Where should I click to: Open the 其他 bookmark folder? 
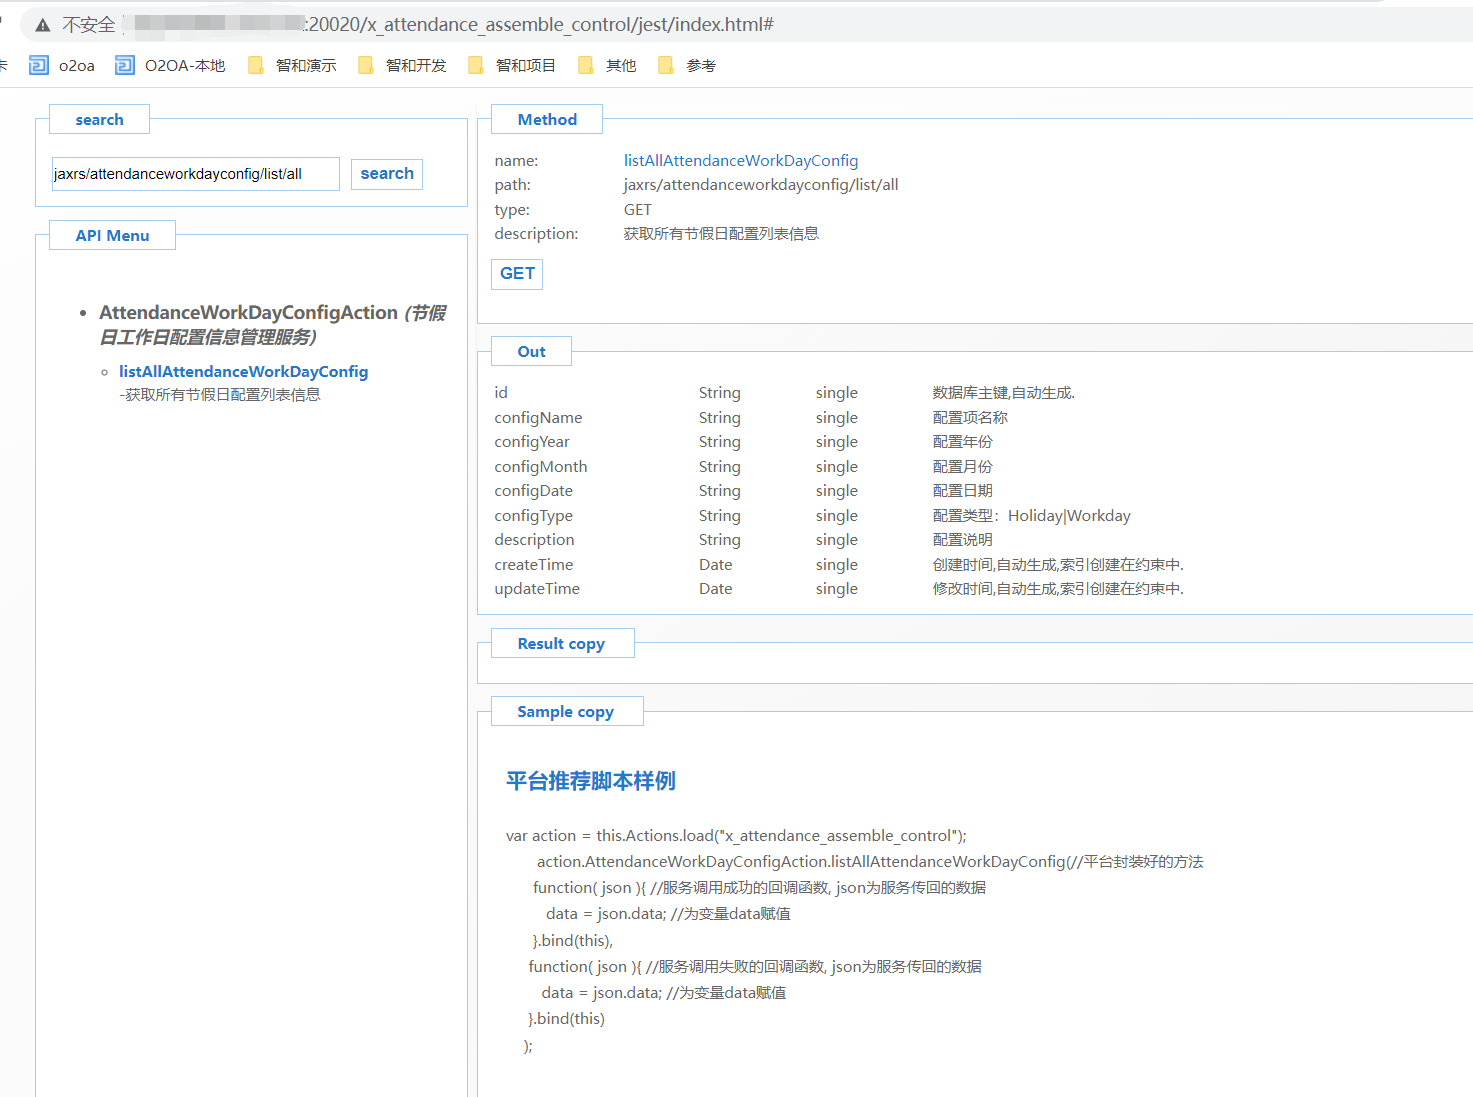(607, 66)
